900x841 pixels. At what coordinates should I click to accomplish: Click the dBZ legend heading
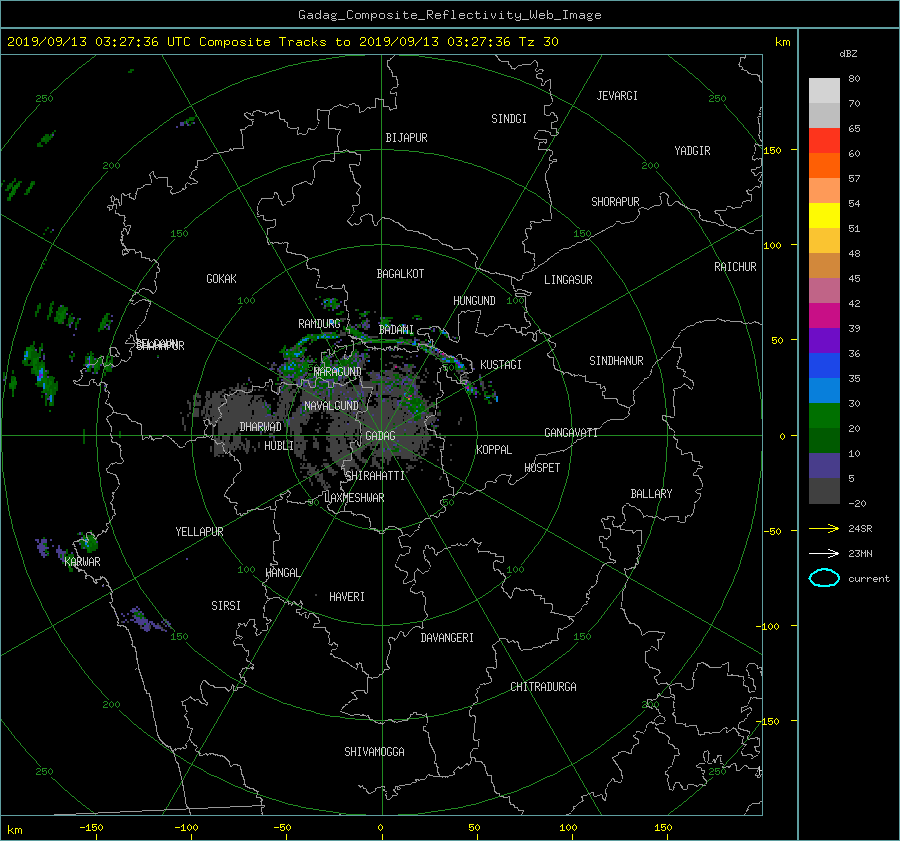tap(848, 53)
